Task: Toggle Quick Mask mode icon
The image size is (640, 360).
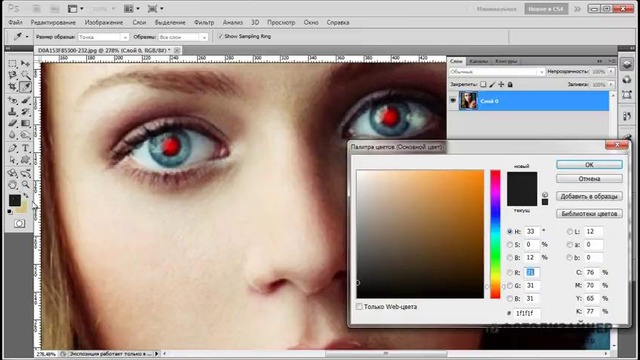Action: (19, 224)
